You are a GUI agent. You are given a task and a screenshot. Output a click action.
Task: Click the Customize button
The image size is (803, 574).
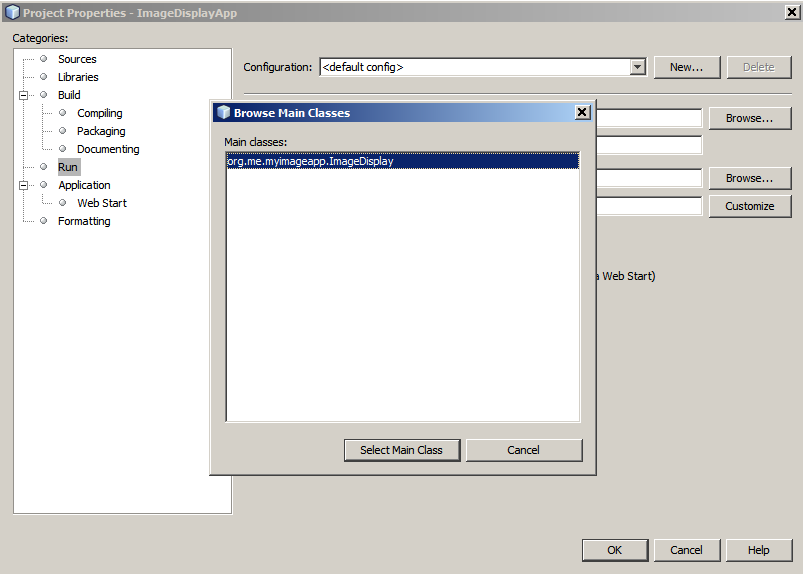pyautogui.click(x=749, y=206)
